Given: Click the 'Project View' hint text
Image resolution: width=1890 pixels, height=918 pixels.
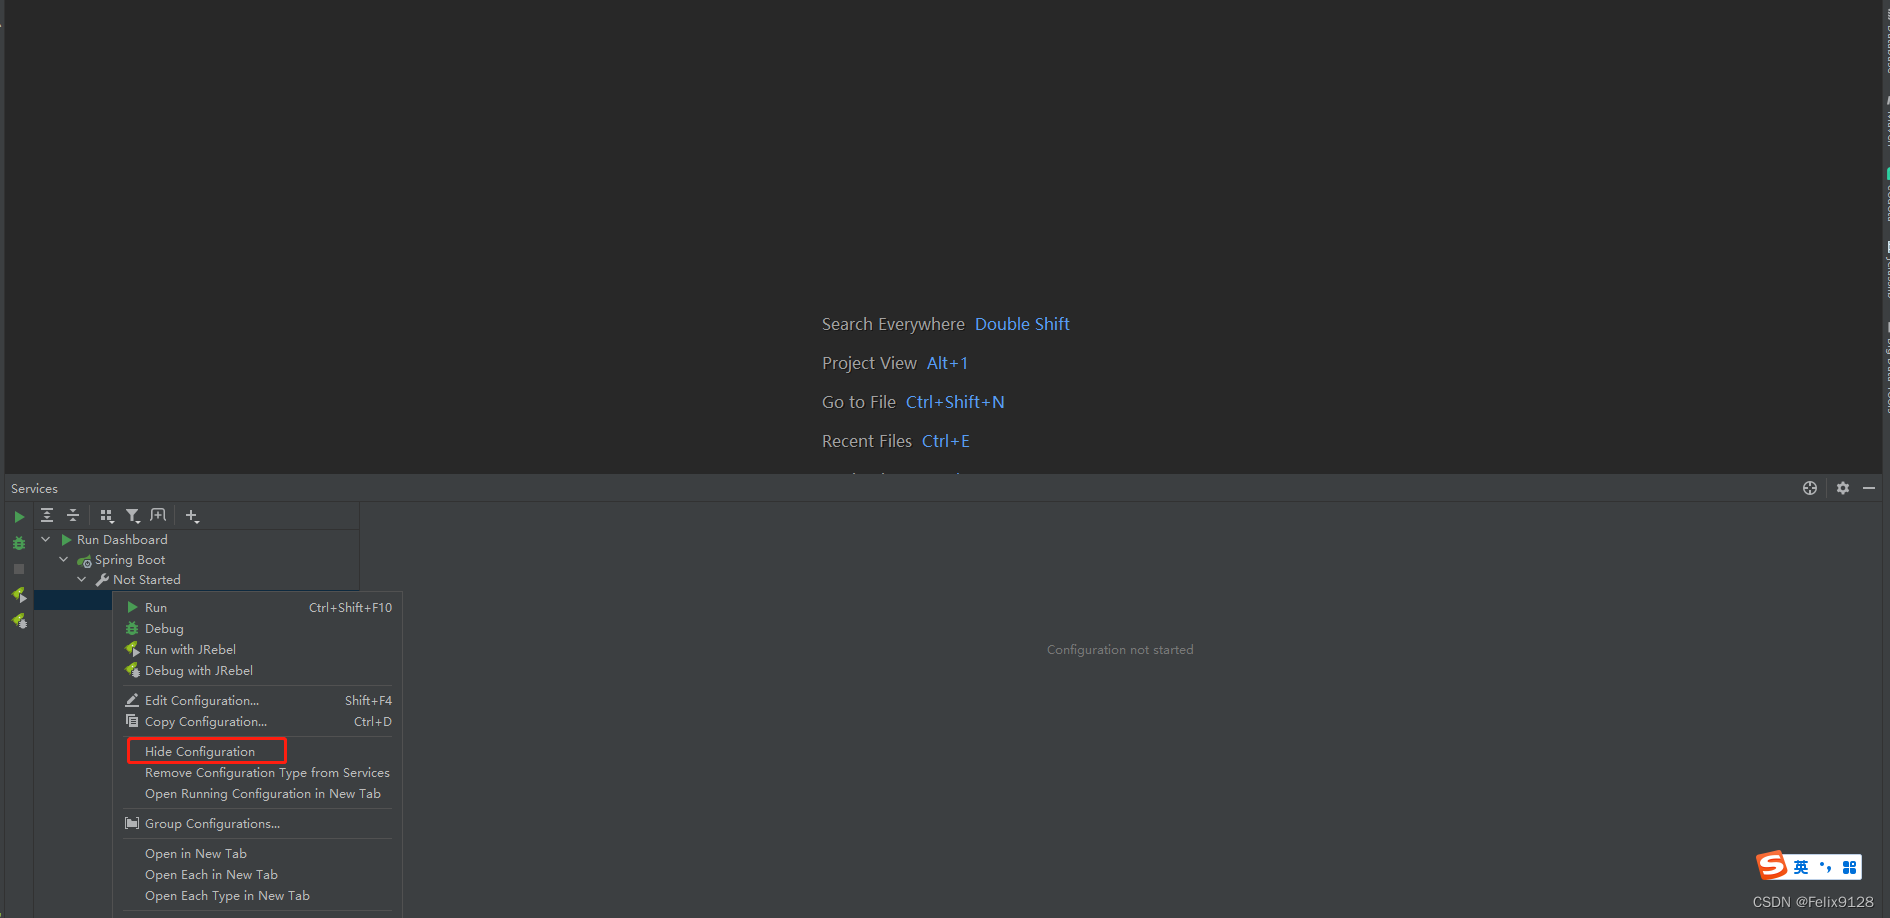Looking at the screenshot, I should coord(869,363).
